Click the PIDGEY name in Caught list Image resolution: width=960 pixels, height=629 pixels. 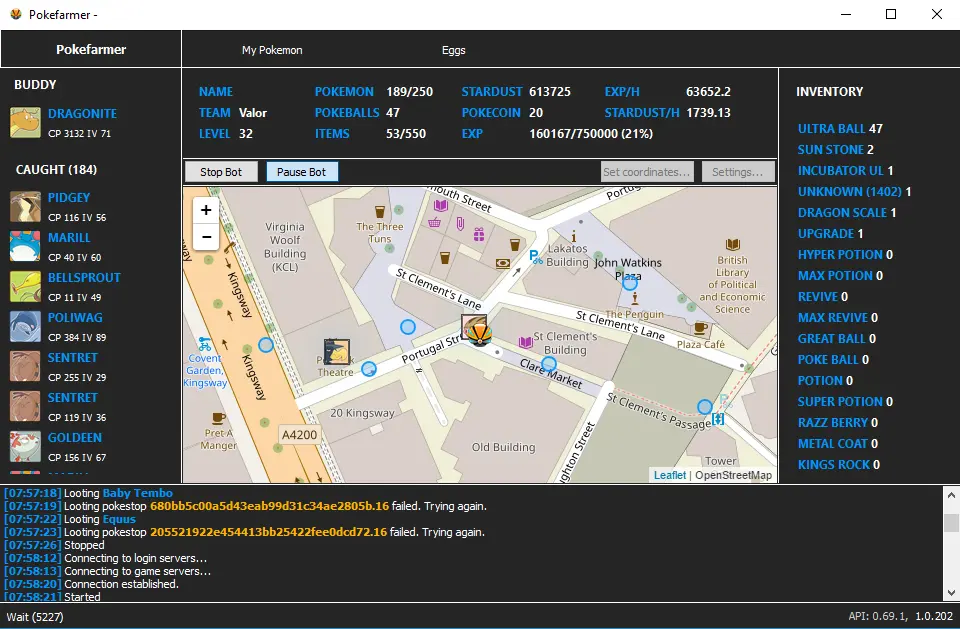(69, 198)
